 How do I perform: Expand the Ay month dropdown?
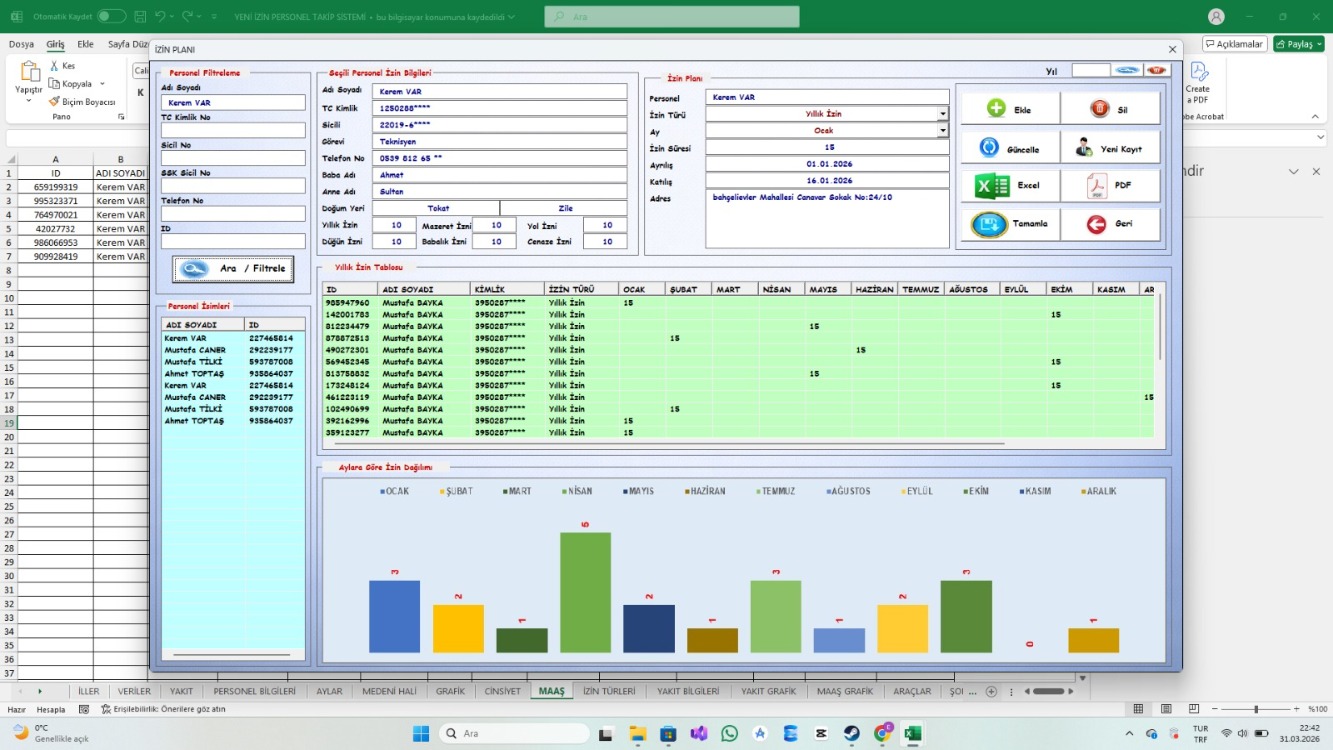pyautogui.click(x=942, y=130)
